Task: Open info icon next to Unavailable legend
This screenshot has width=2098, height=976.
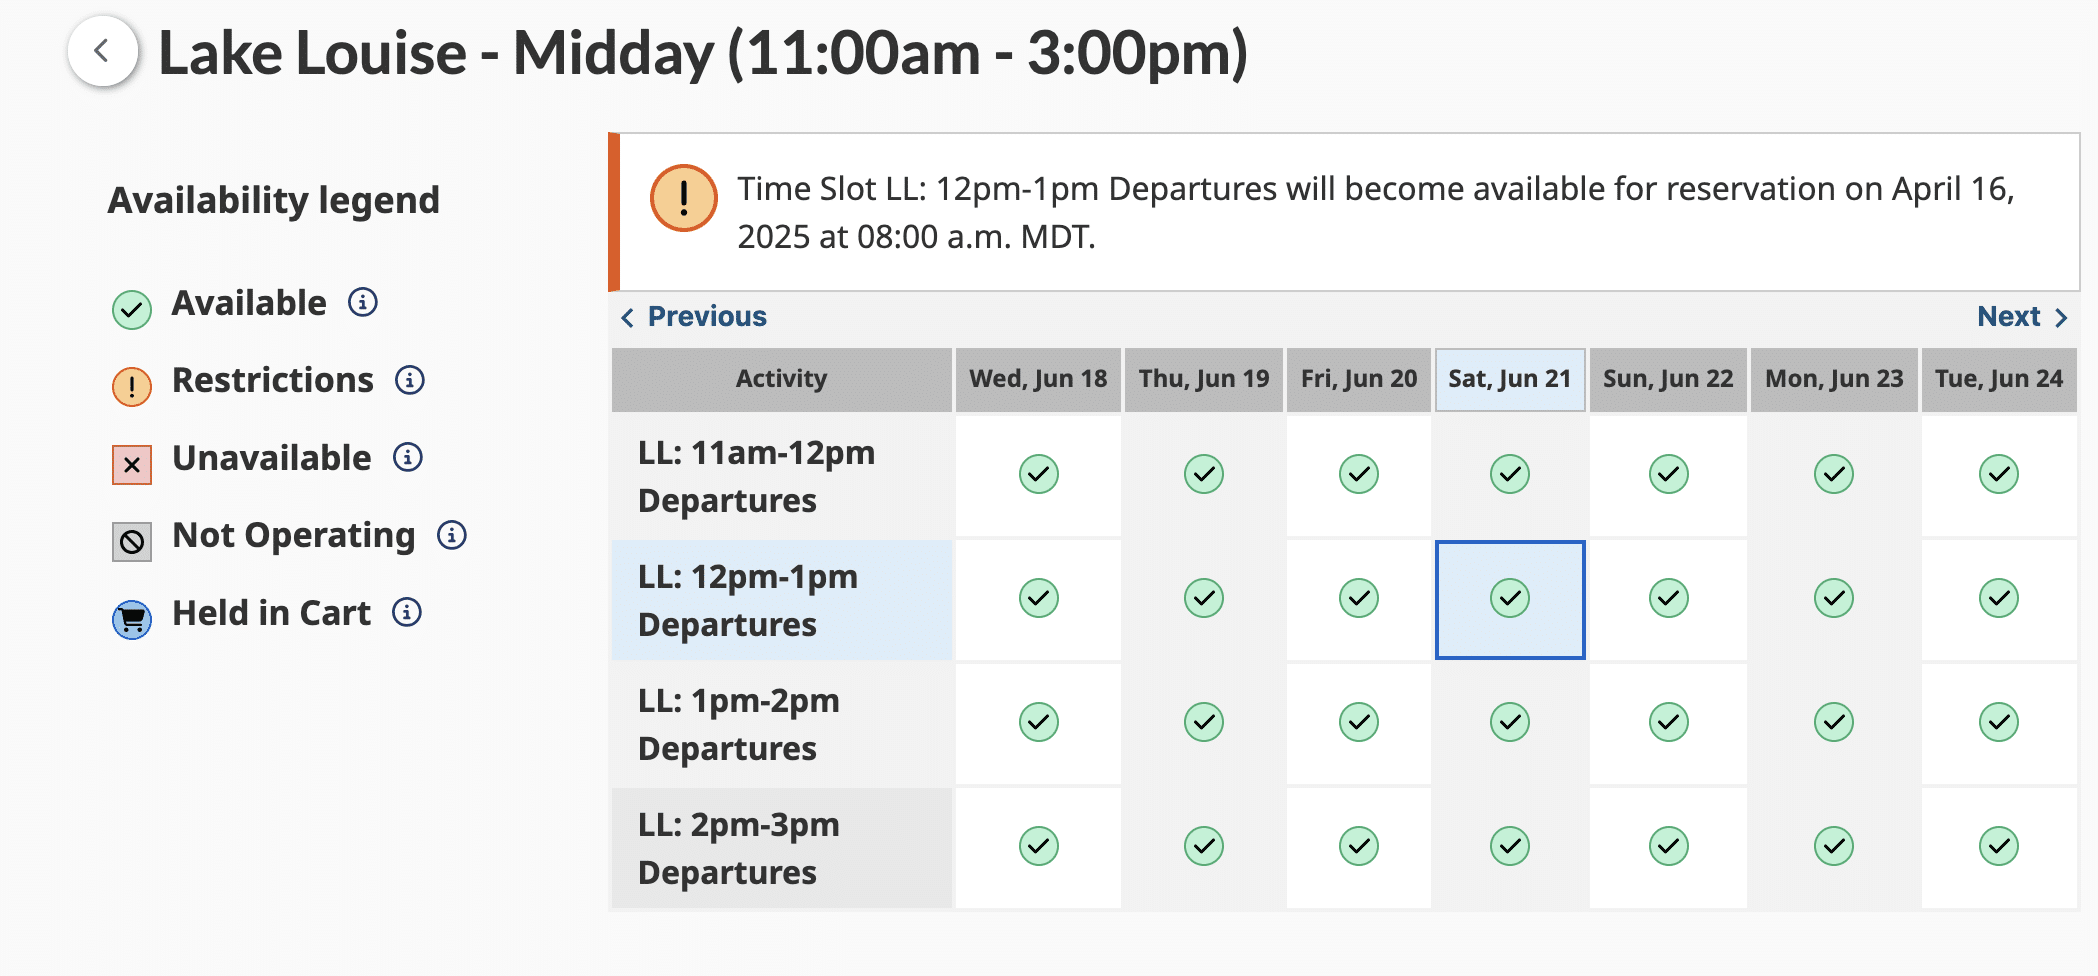Action: click(x=408, y=457)
